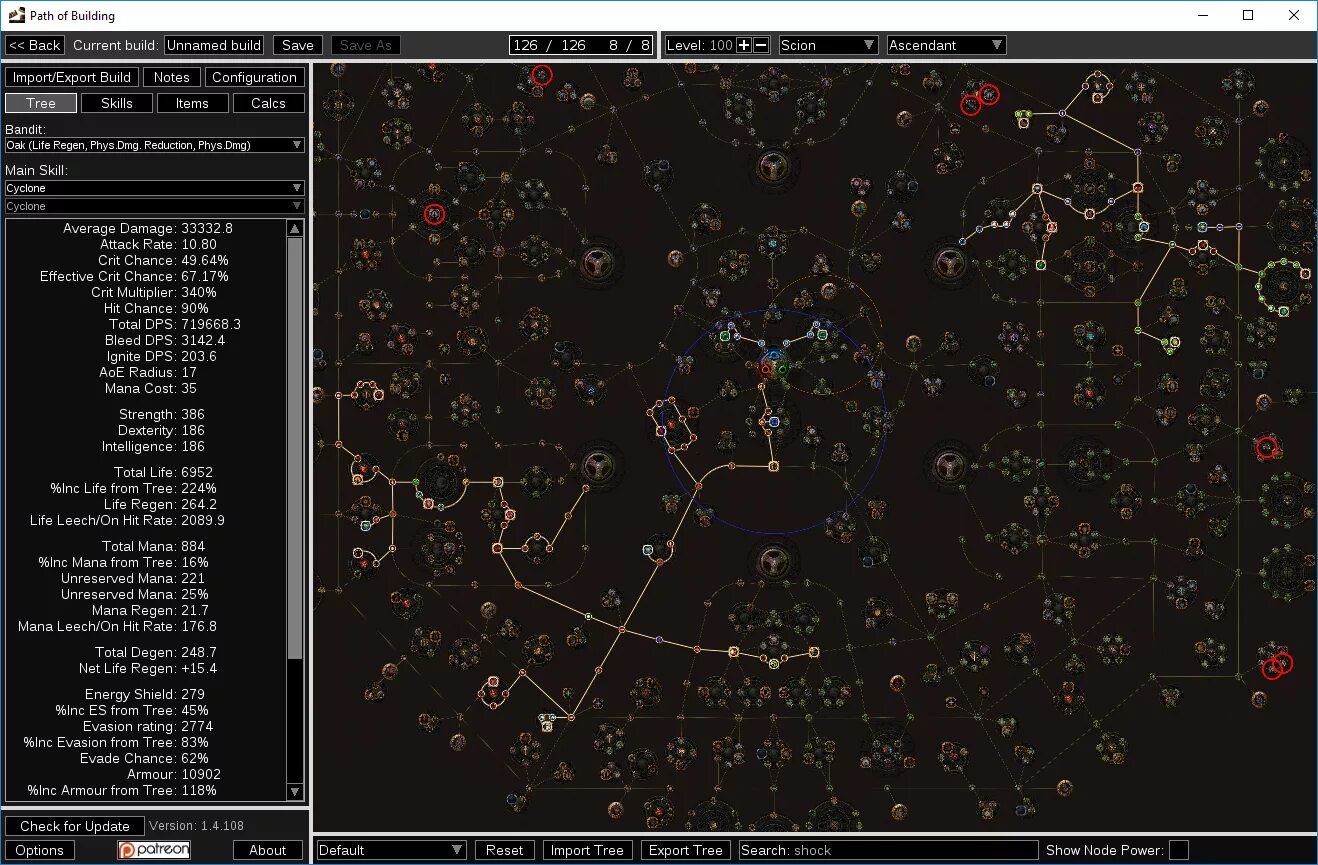Select the single red-circled node near the tree's right edge
Screen dimensions: 1318x865
tap(1267, 447)
